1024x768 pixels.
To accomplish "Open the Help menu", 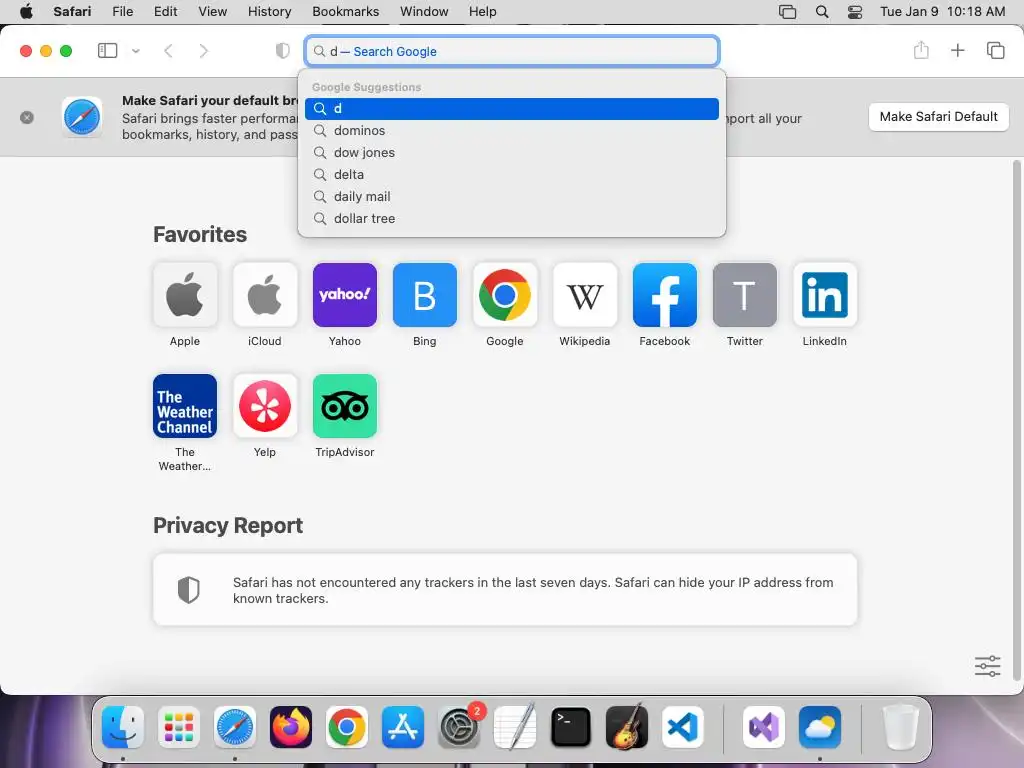I will 482,11.
